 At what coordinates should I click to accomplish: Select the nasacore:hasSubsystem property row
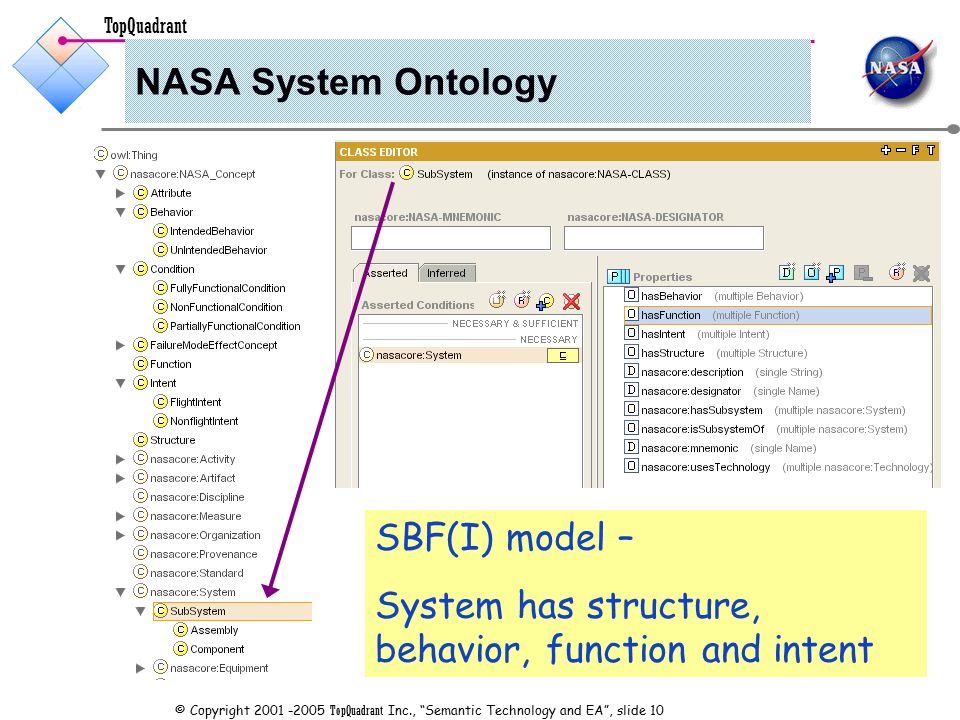click(x=778, y=410)
